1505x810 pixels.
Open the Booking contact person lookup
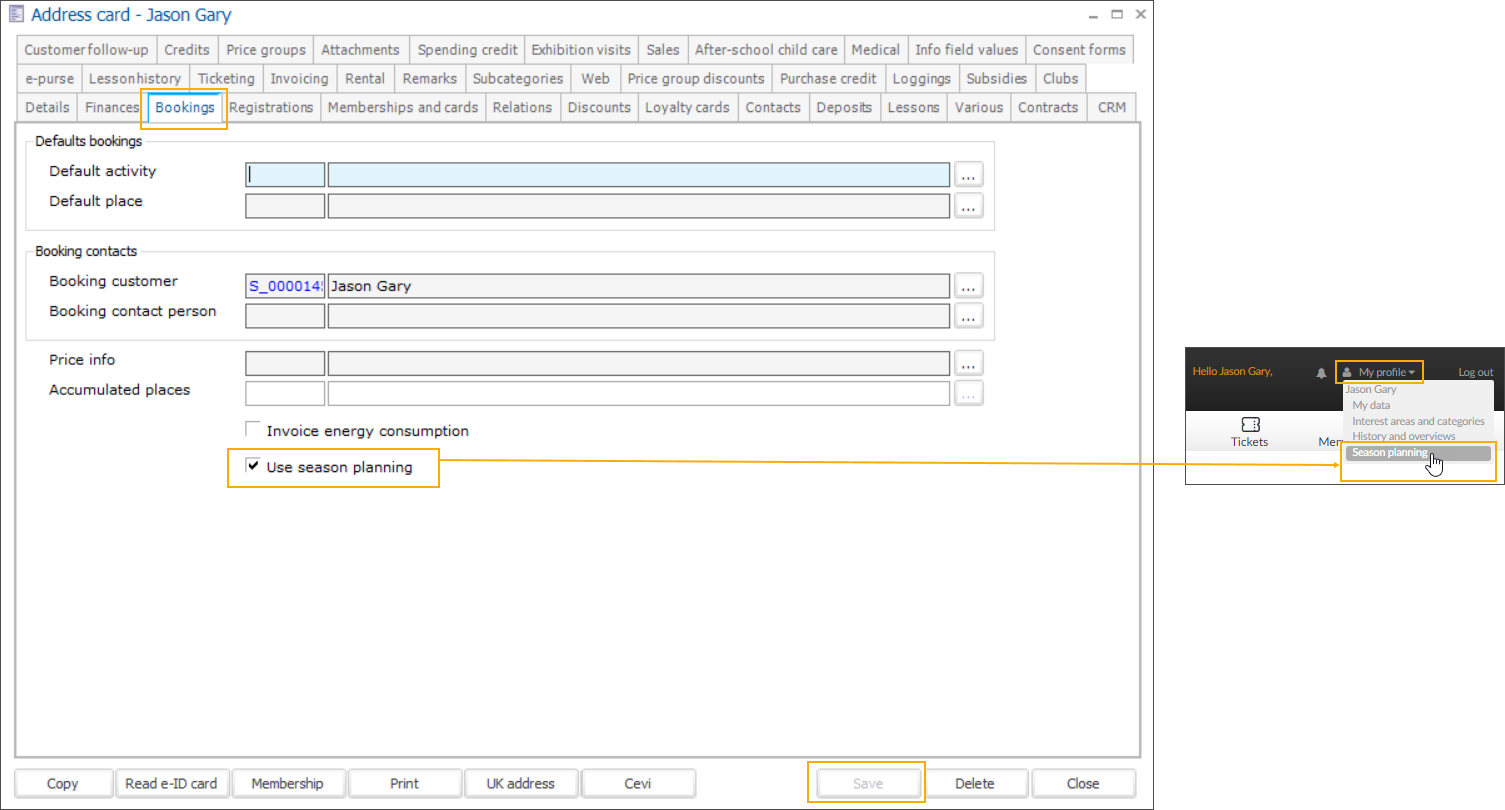tap(967, 315)
